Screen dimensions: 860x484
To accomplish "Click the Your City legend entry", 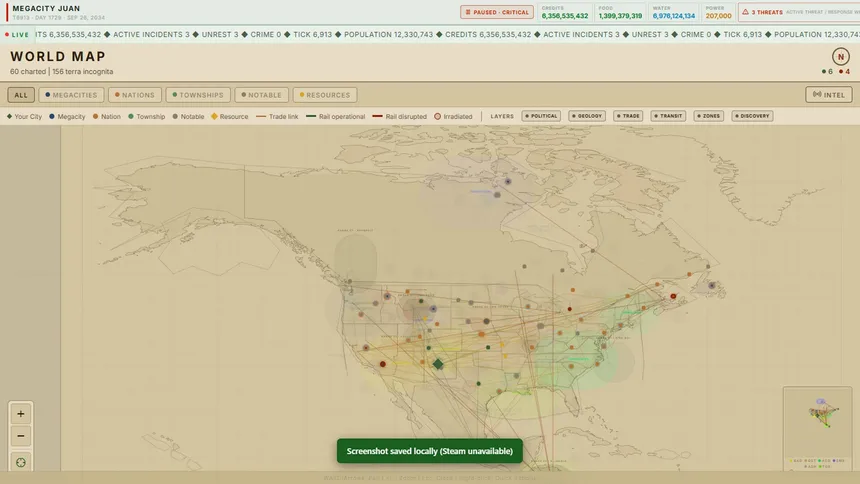I will [x=24, y=116].
